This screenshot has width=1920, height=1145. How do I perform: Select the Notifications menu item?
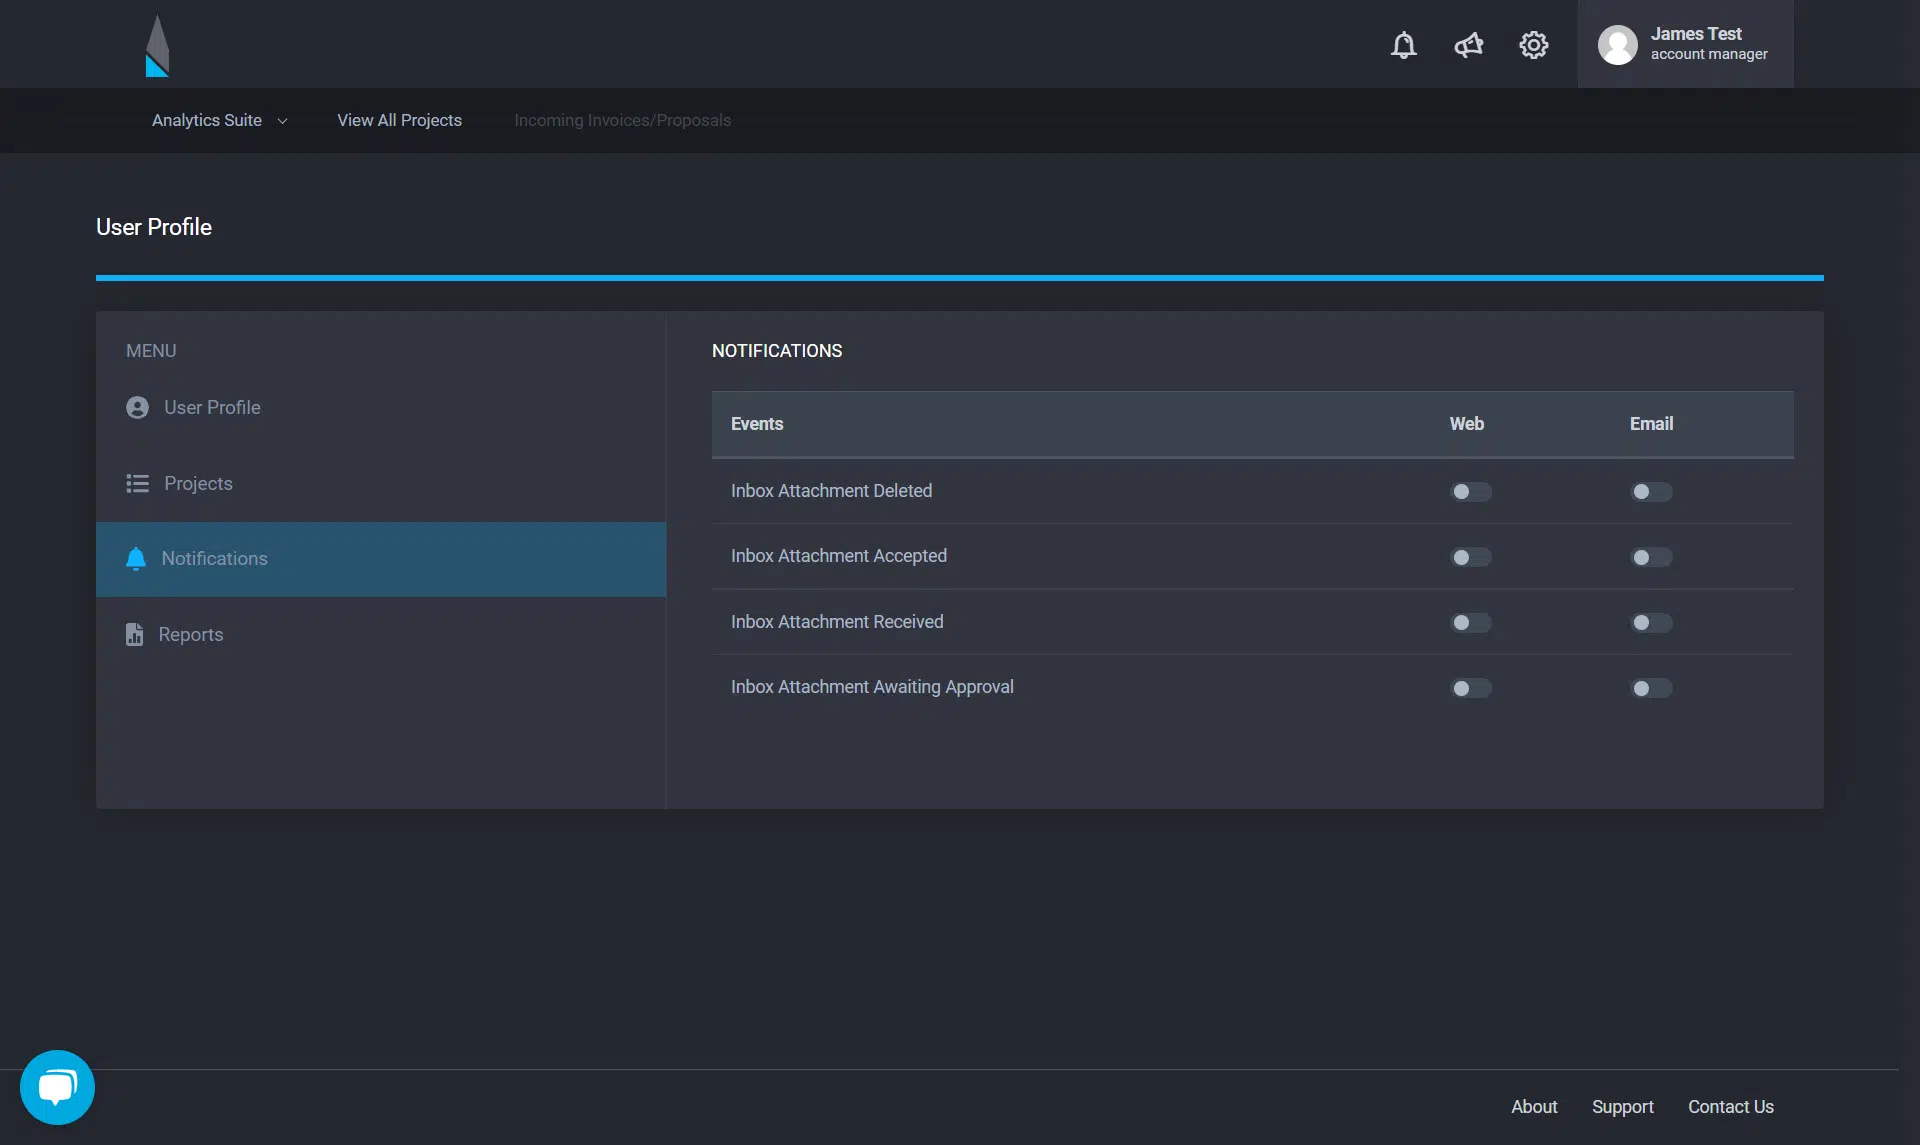click(x=214, y=559)
